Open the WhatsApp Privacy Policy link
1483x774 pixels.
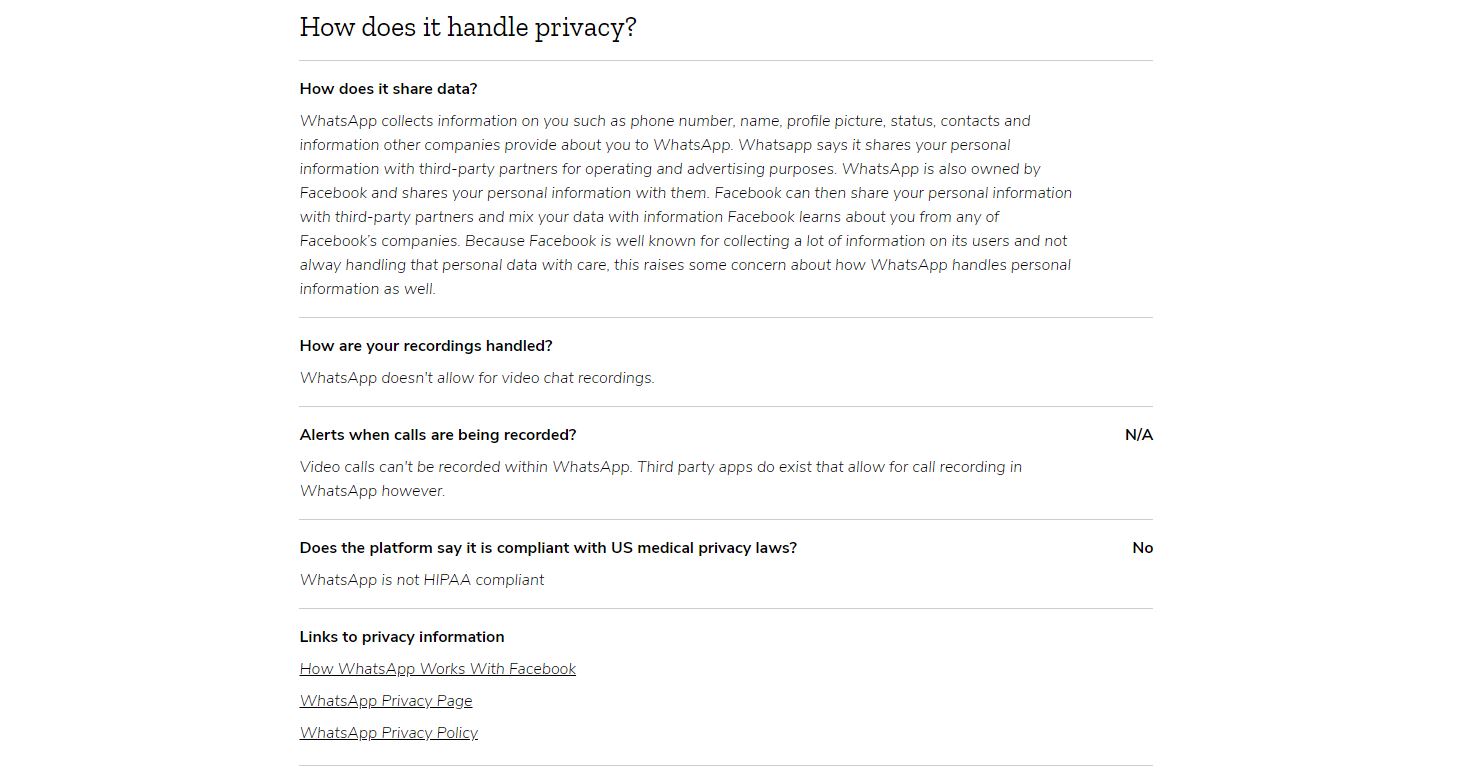click(x=389, y=733)
